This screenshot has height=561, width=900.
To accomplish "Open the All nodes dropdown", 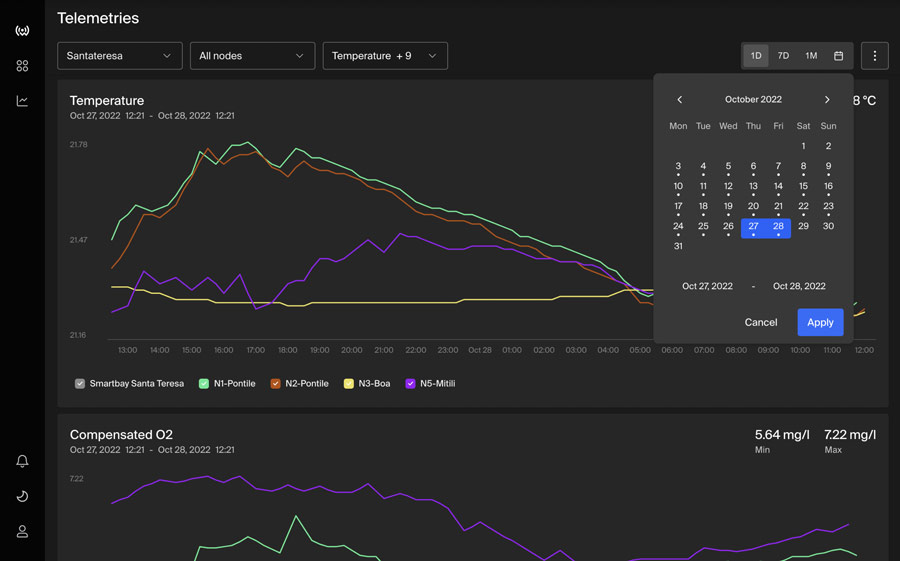I will click(253, 56).
